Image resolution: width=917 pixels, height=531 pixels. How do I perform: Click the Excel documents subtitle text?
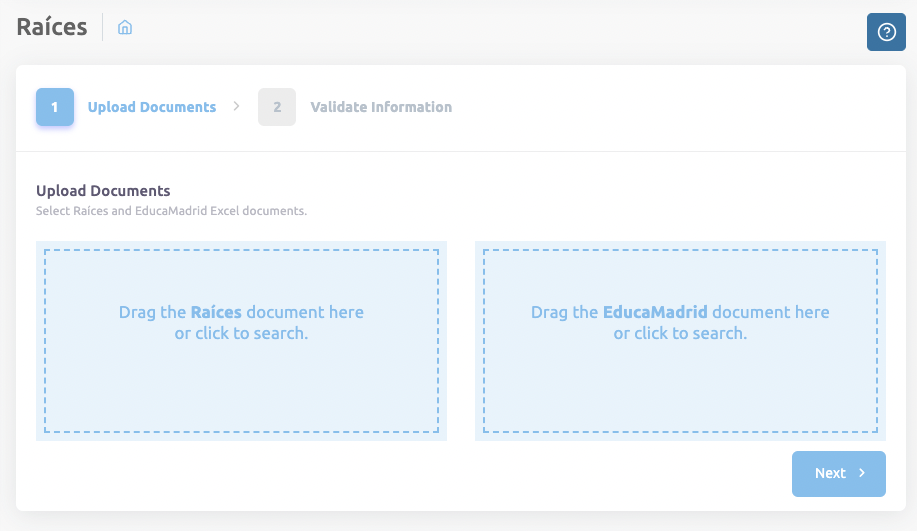pyautogui.click(x=171, y=211)
